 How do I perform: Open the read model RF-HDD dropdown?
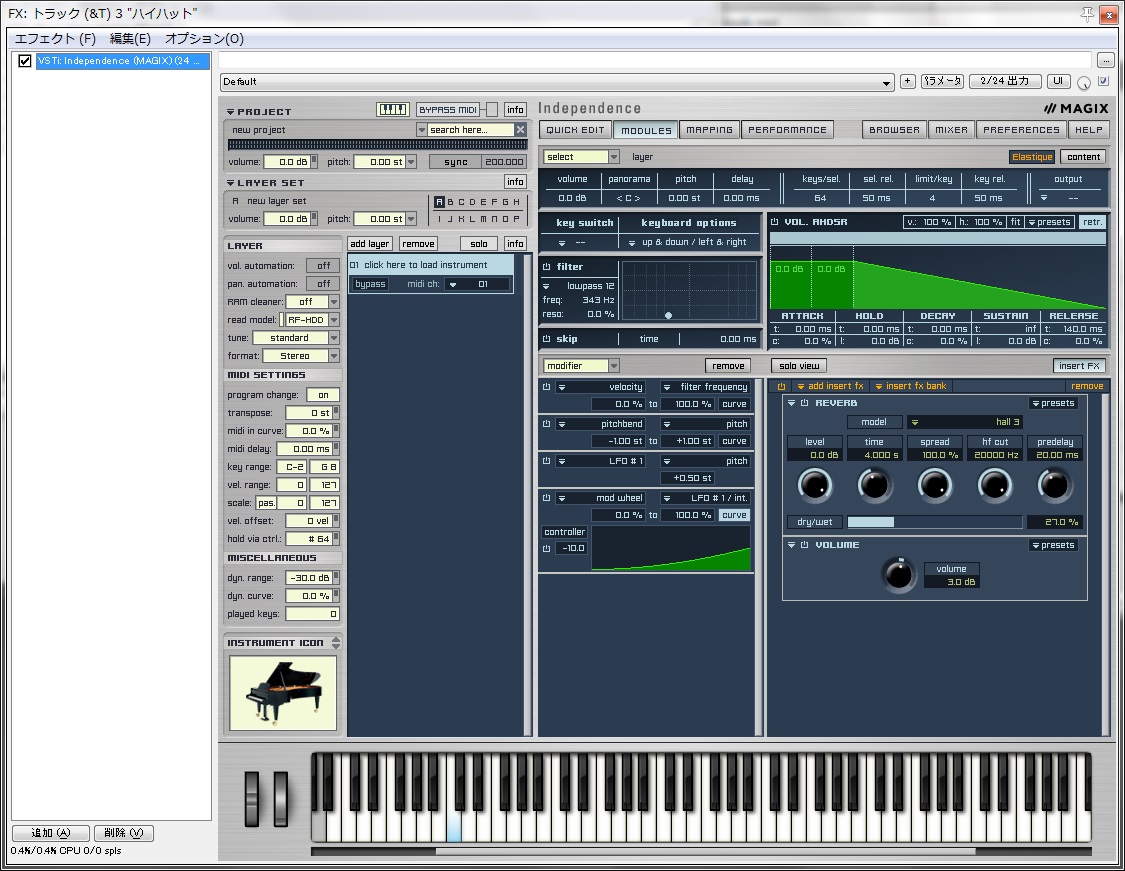(313, 320)
